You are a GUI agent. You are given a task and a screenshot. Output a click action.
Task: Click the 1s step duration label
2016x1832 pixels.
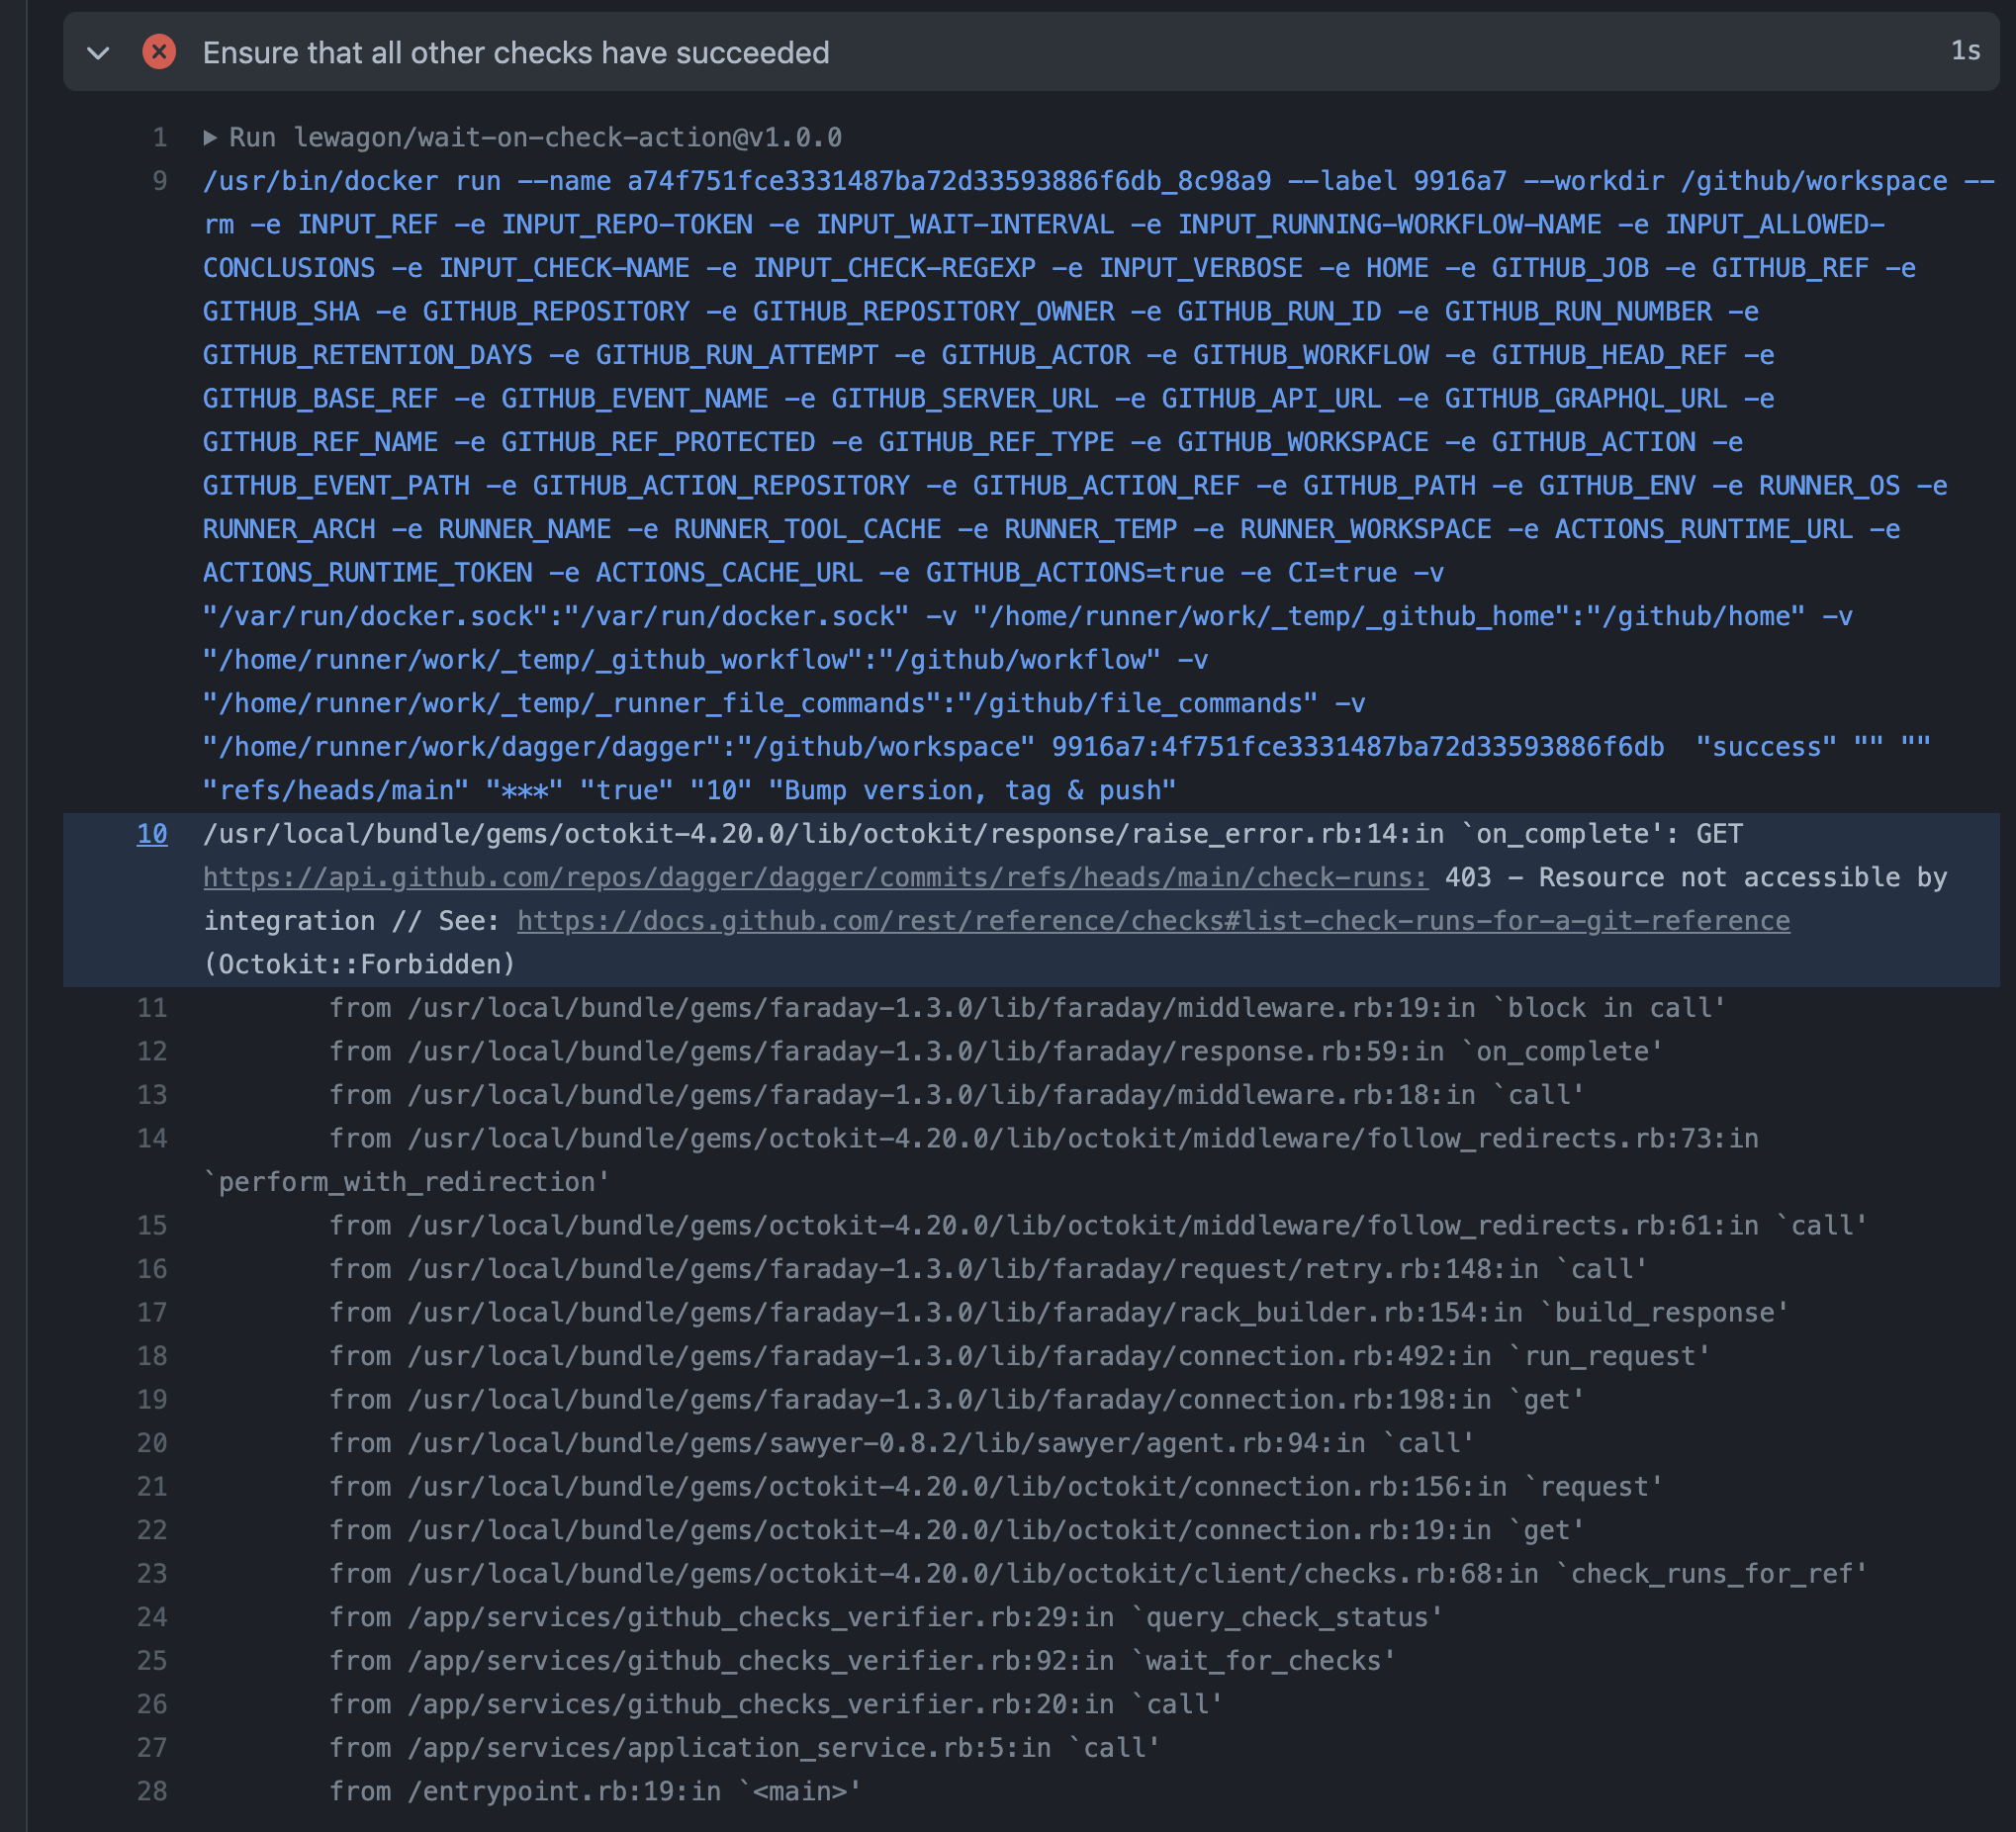[x=1964, y=52]
